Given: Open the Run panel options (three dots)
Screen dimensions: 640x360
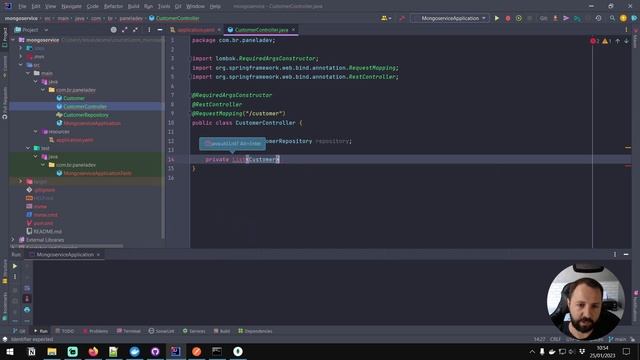Looking at the screenshot, I should (615, 254).
